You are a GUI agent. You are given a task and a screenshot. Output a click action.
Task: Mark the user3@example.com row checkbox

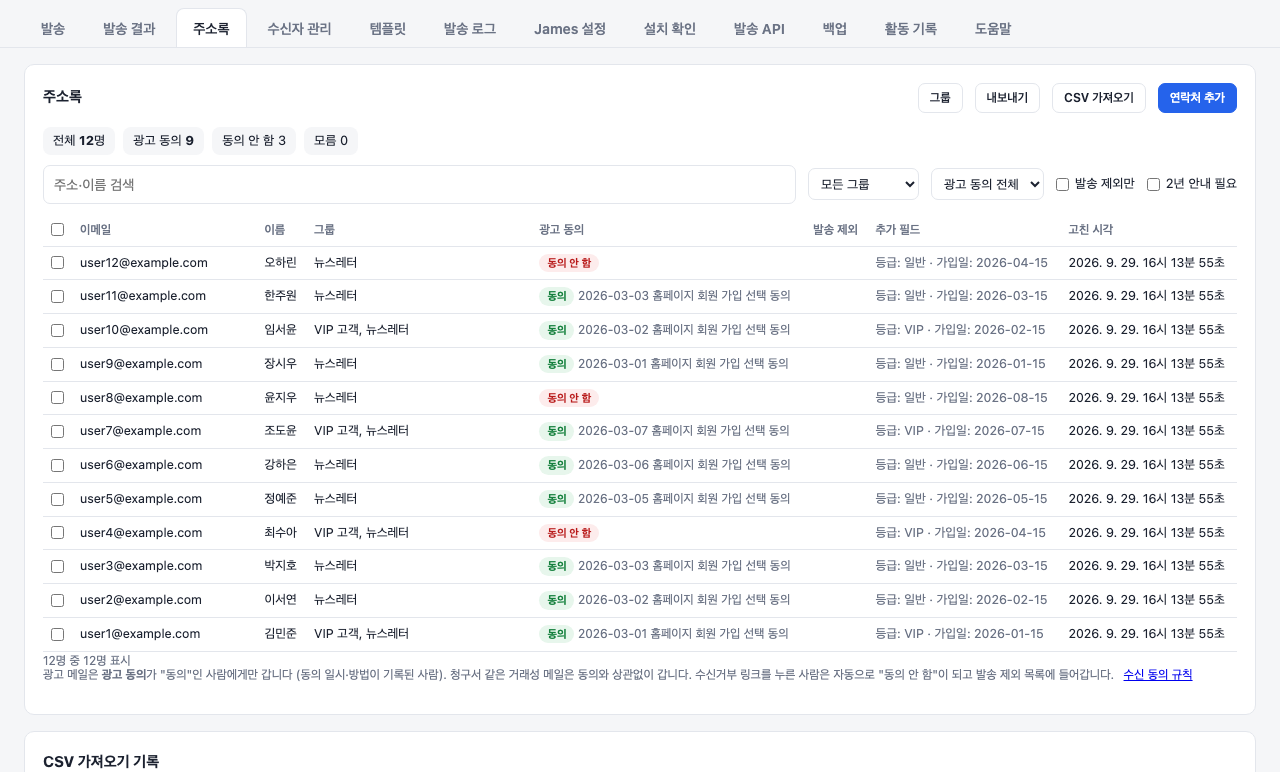click(57, 566)
